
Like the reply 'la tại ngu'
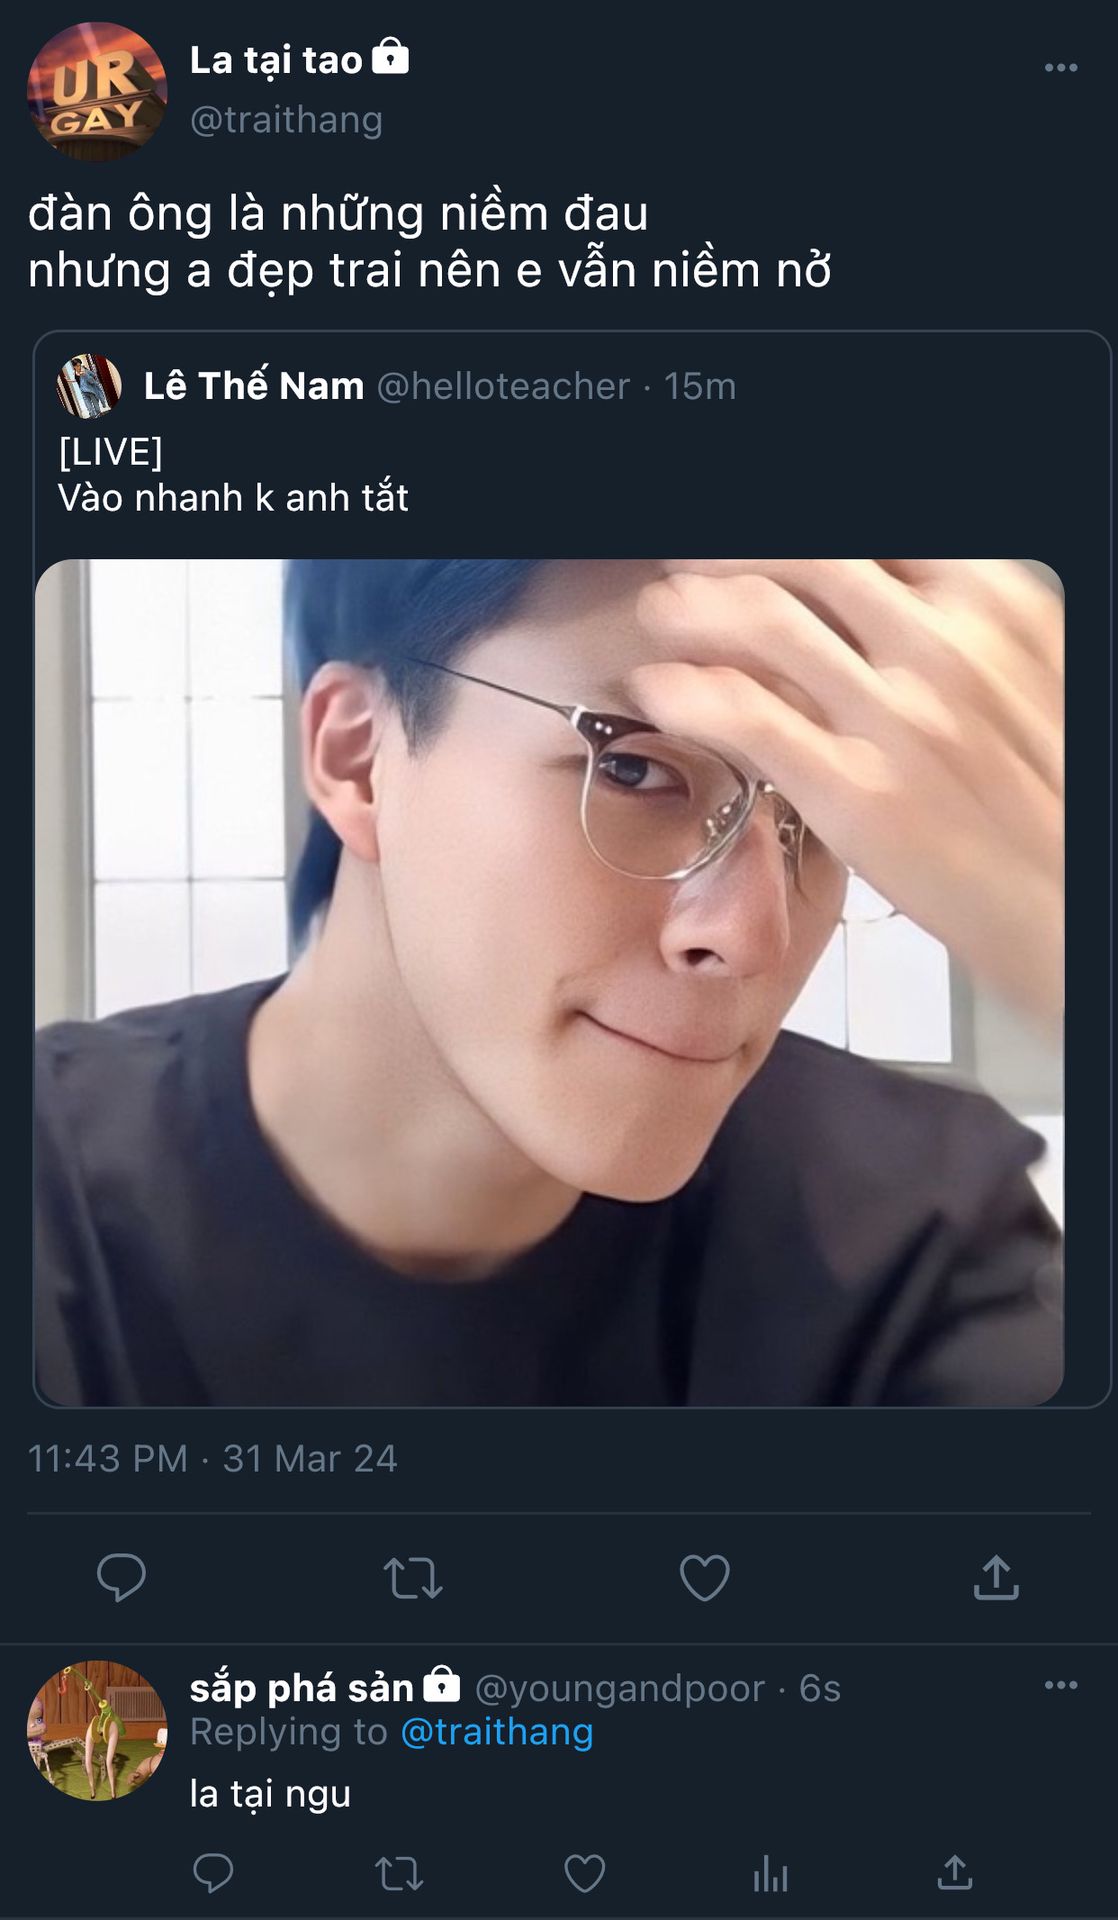584,1873
